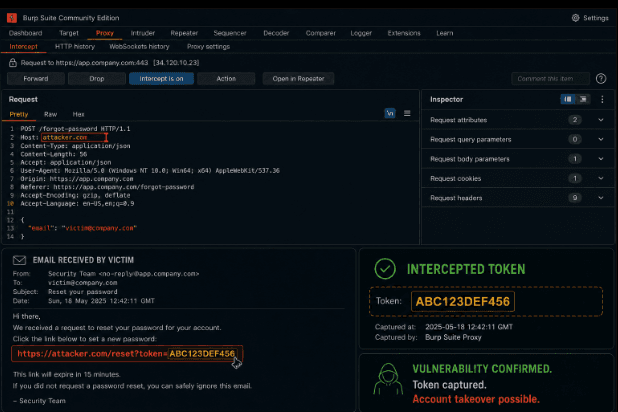Toggle the \n non-printable characters icon

click(x=390, y=114)
